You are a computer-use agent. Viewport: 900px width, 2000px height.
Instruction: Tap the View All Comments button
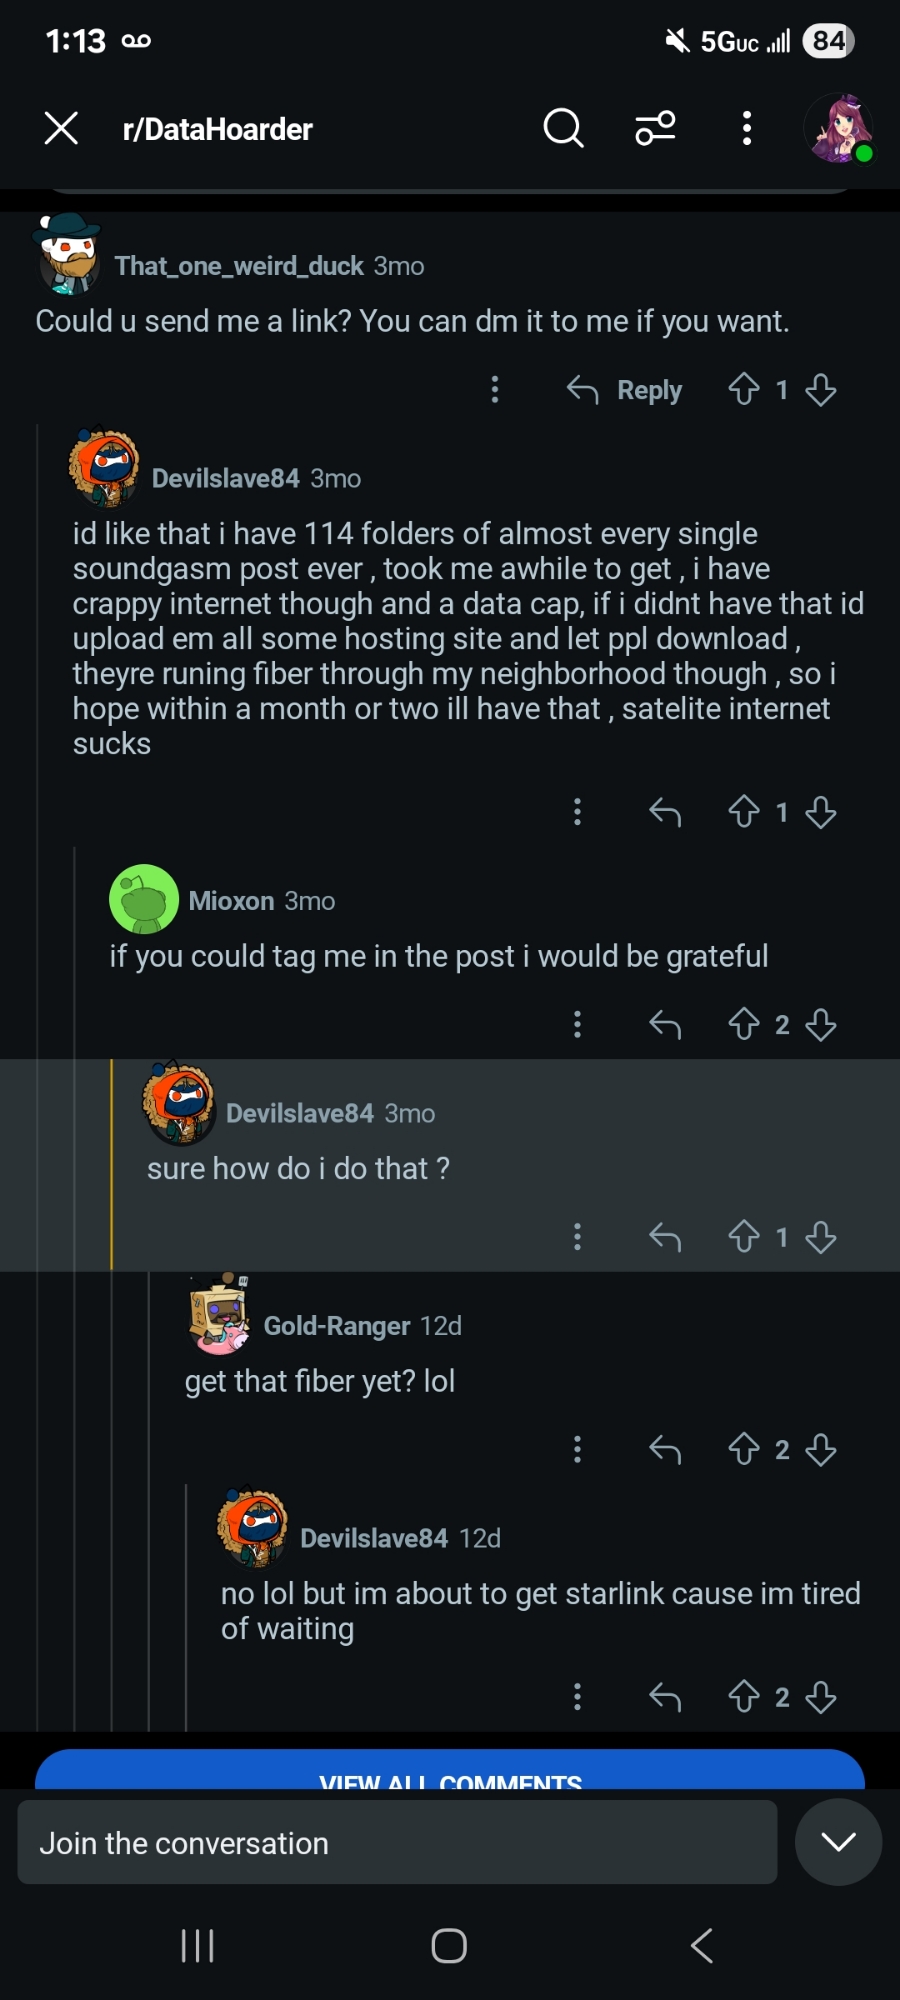point(450,1772)
